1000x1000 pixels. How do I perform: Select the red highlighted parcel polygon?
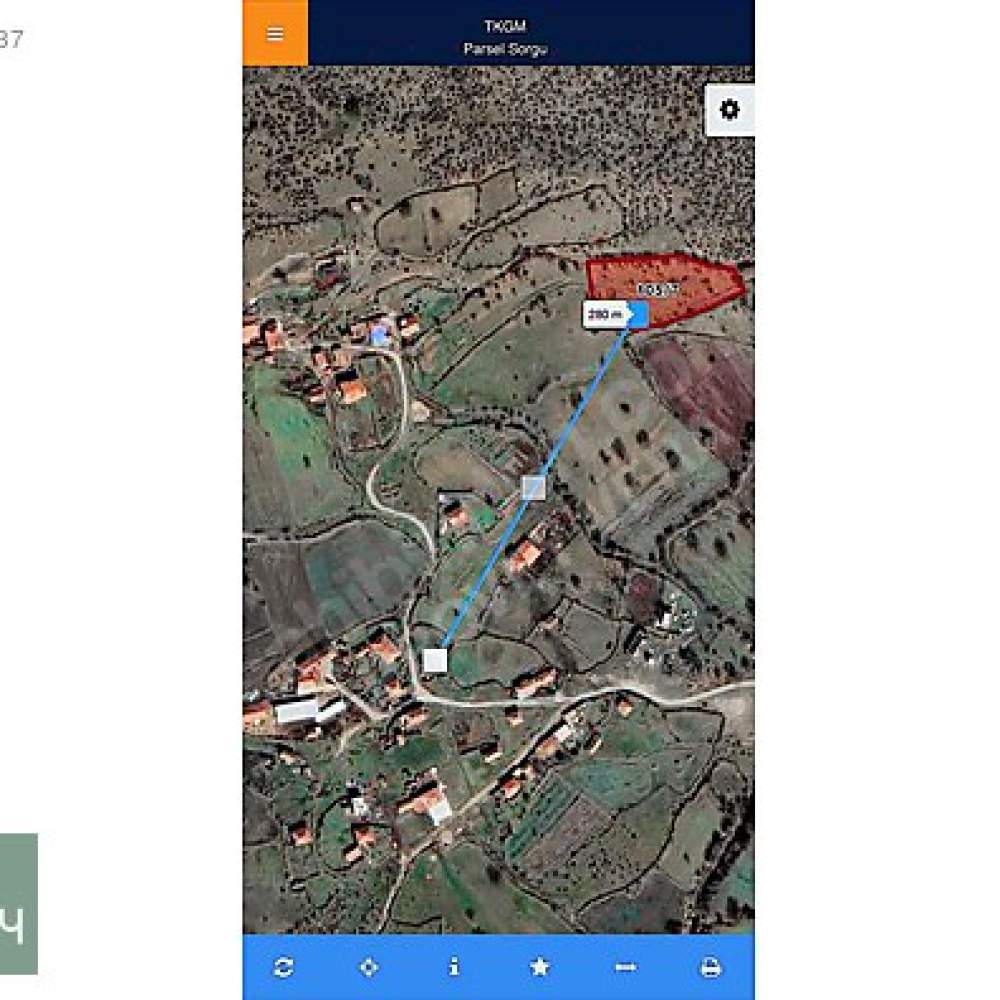[666, 288]
